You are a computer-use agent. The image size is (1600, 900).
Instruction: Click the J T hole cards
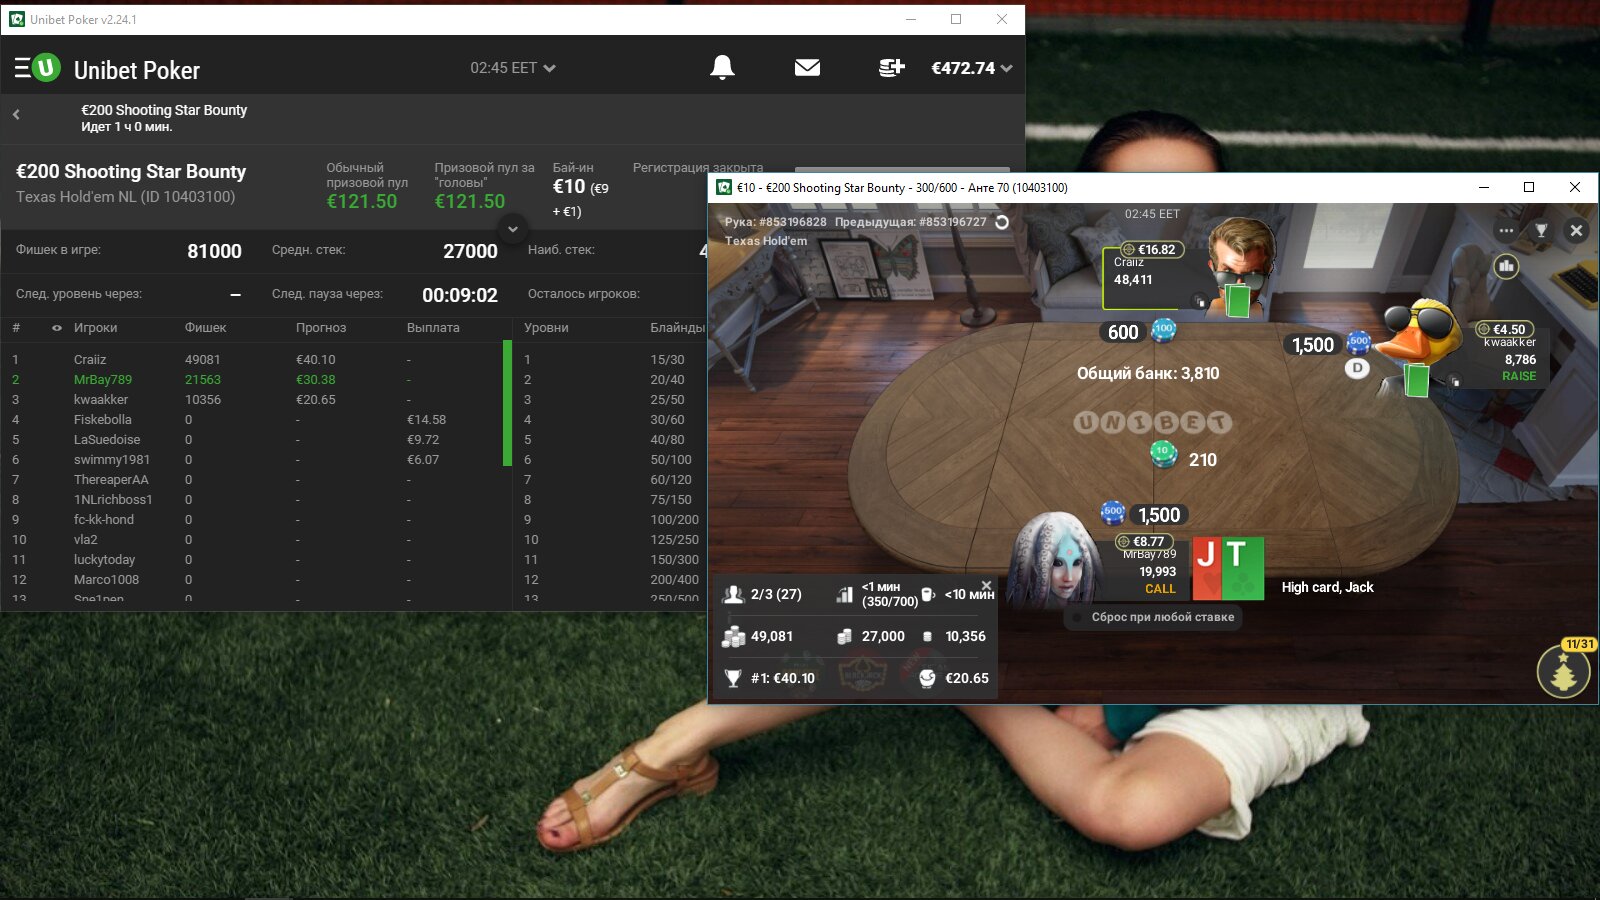tap(1228, 568)
